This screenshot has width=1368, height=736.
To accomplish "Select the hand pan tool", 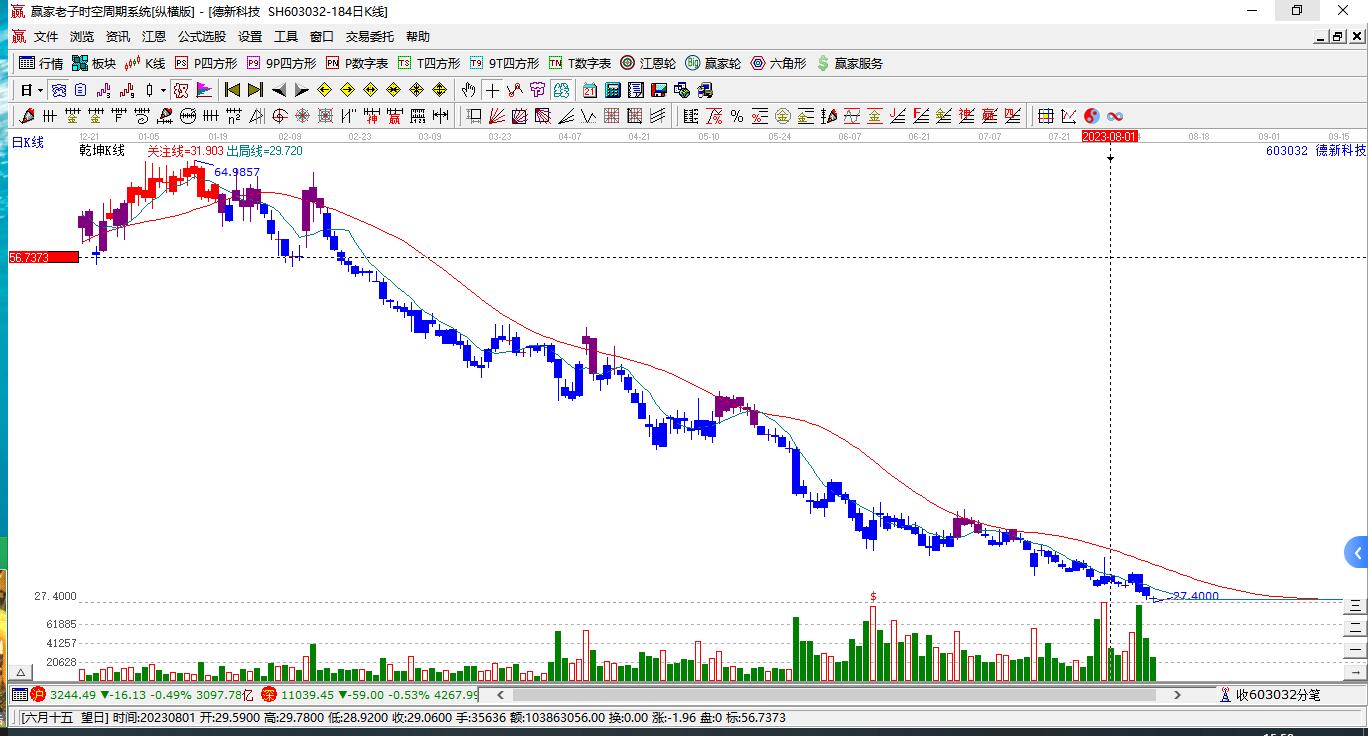I will click(x=468, y=90).
